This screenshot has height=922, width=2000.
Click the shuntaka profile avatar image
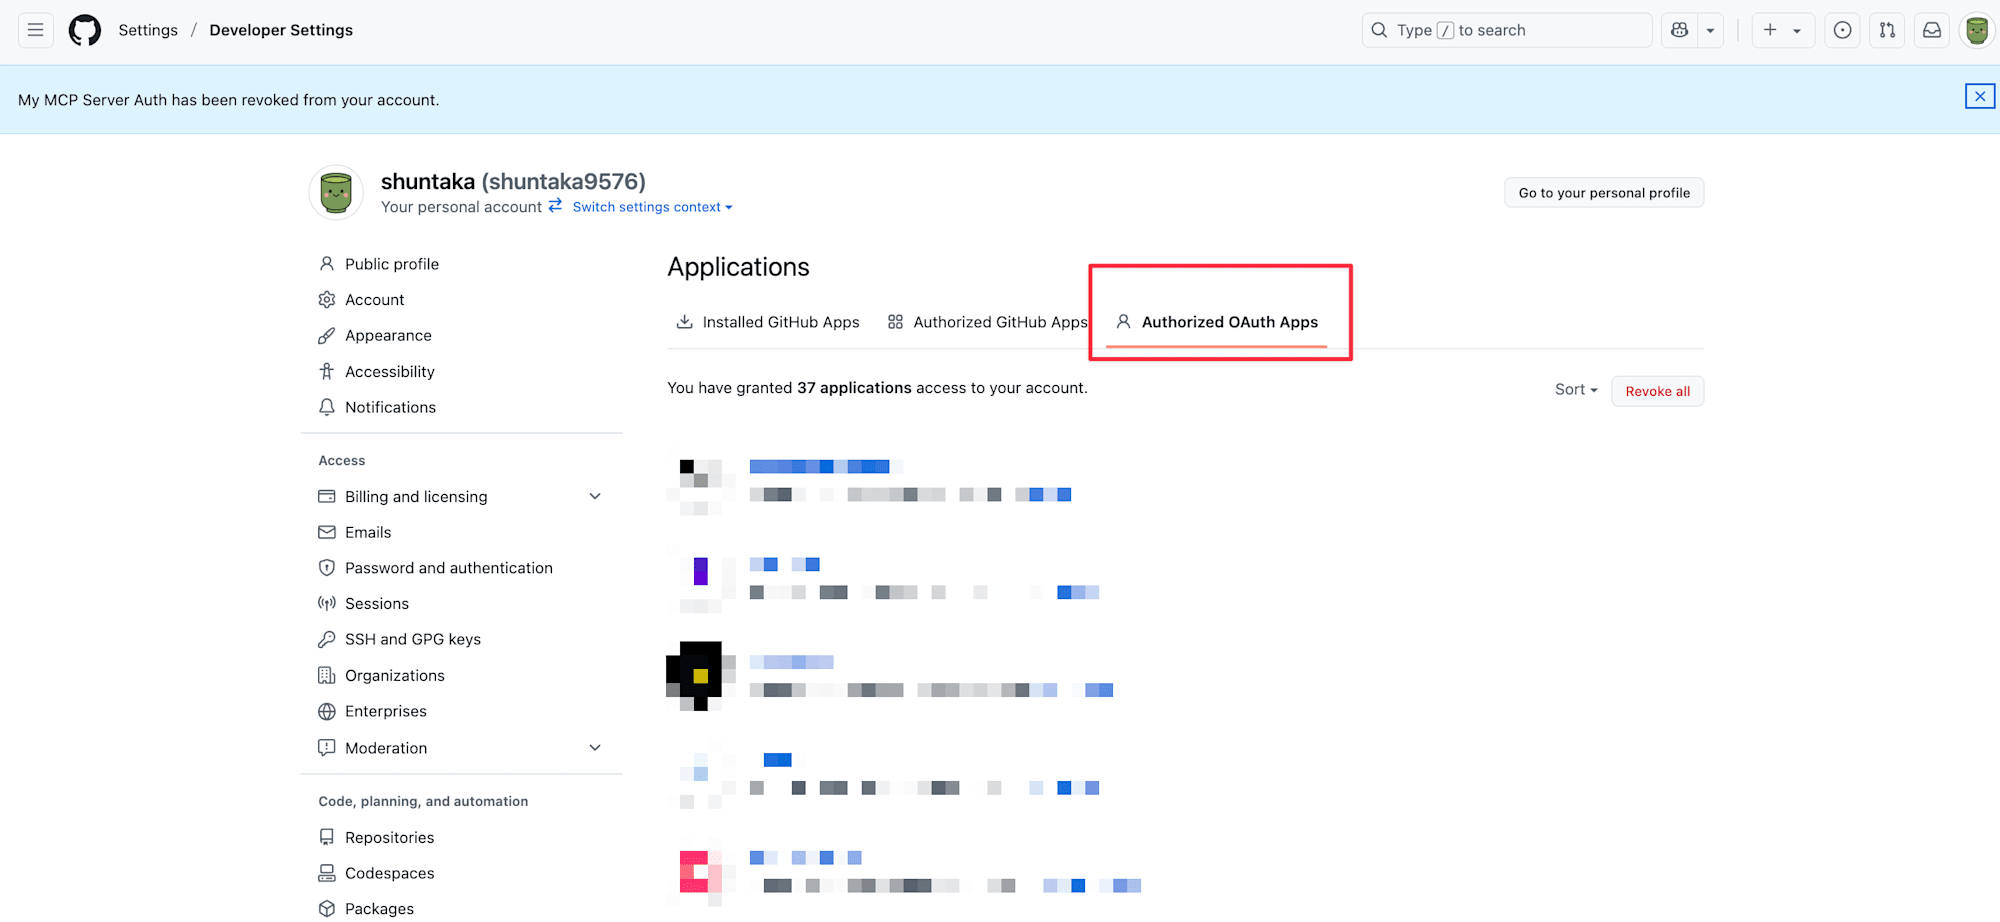click(x=336, y=192)
